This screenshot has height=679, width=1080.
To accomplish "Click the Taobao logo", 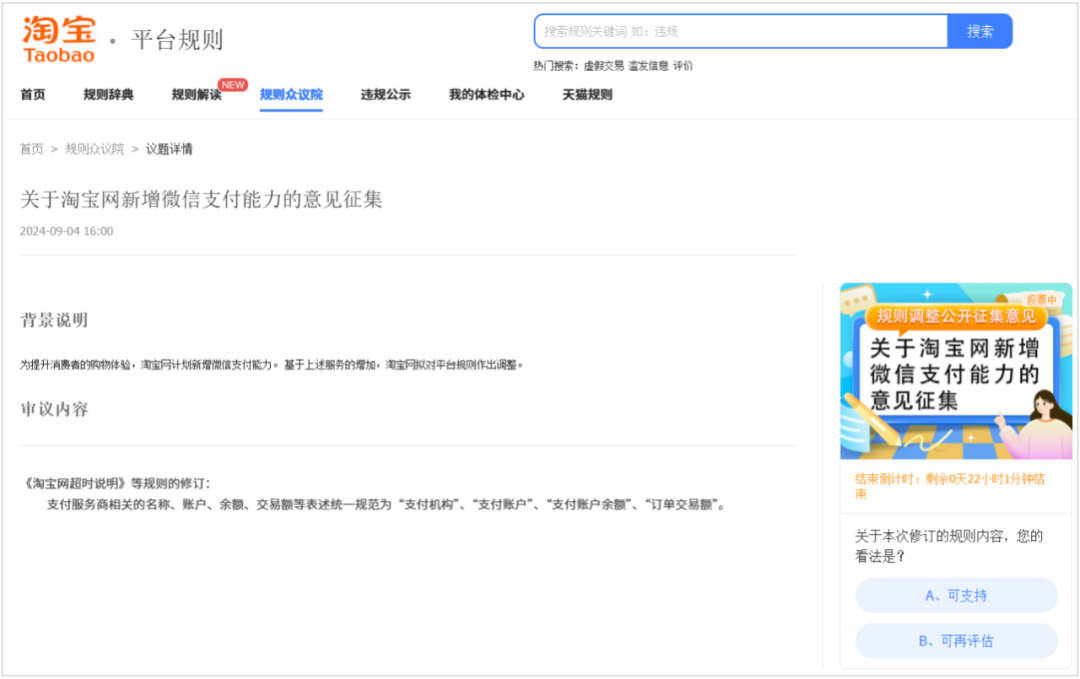I will [59, 40].
